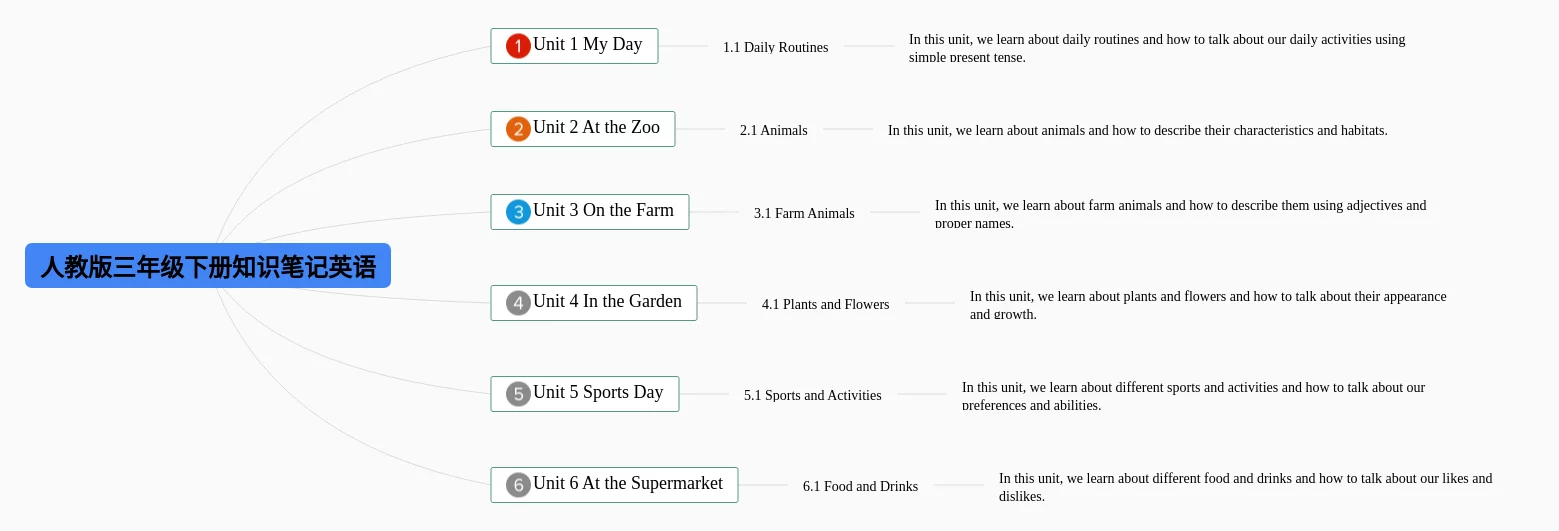
Task: Click the 2.1 Animals subtopic
Action: click(773, 130)
